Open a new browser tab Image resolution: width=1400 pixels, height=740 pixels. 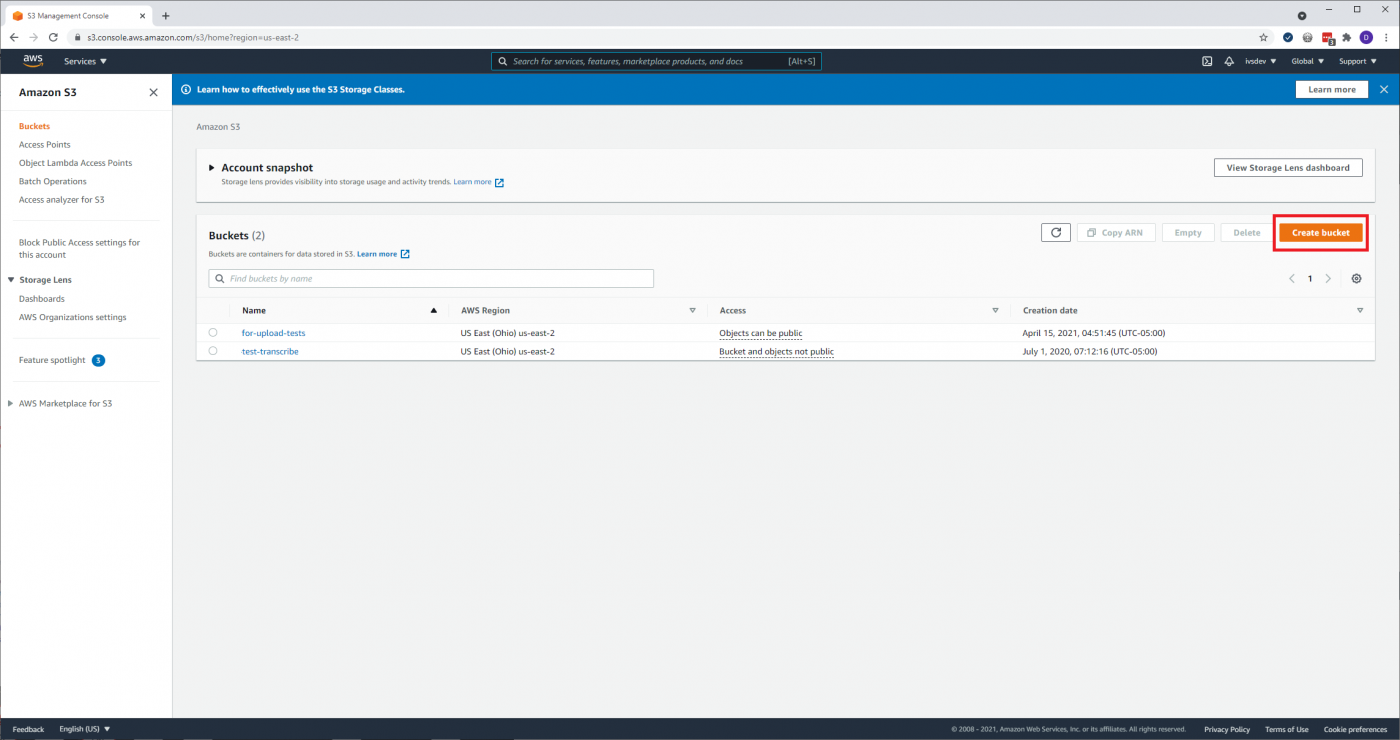[166, 15]
